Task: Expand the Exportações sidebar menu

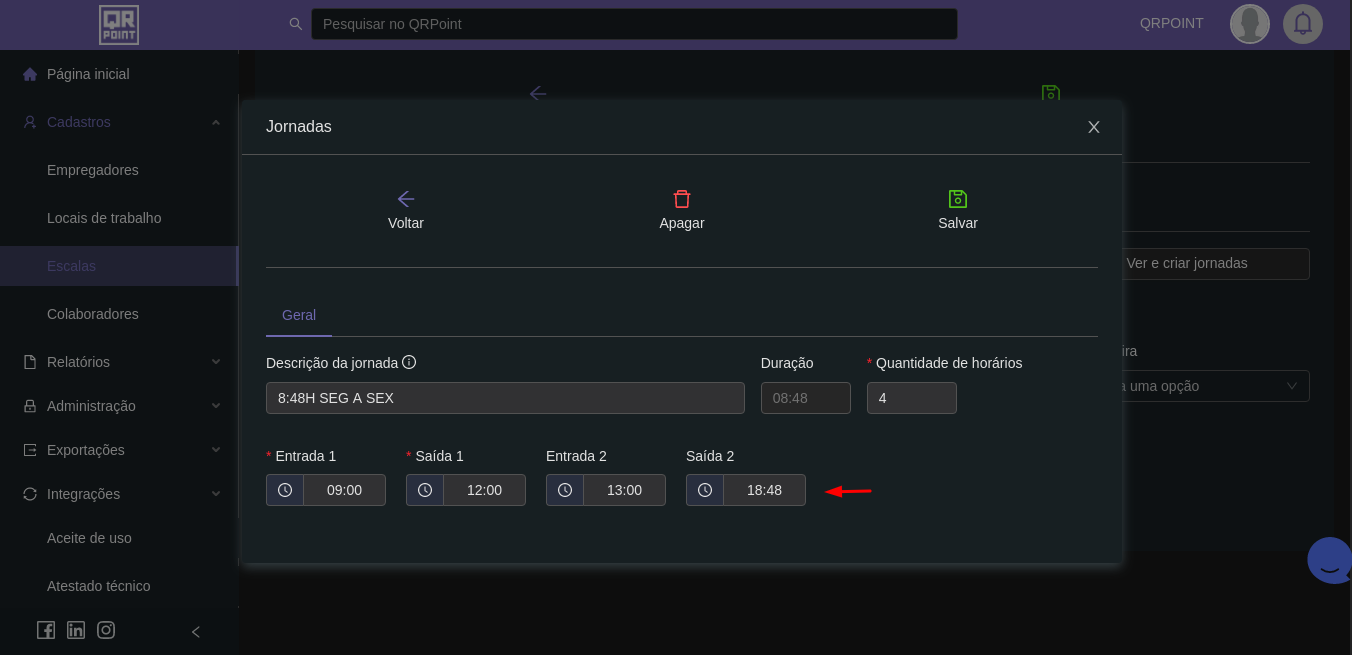Action: [x=216, y=450]
